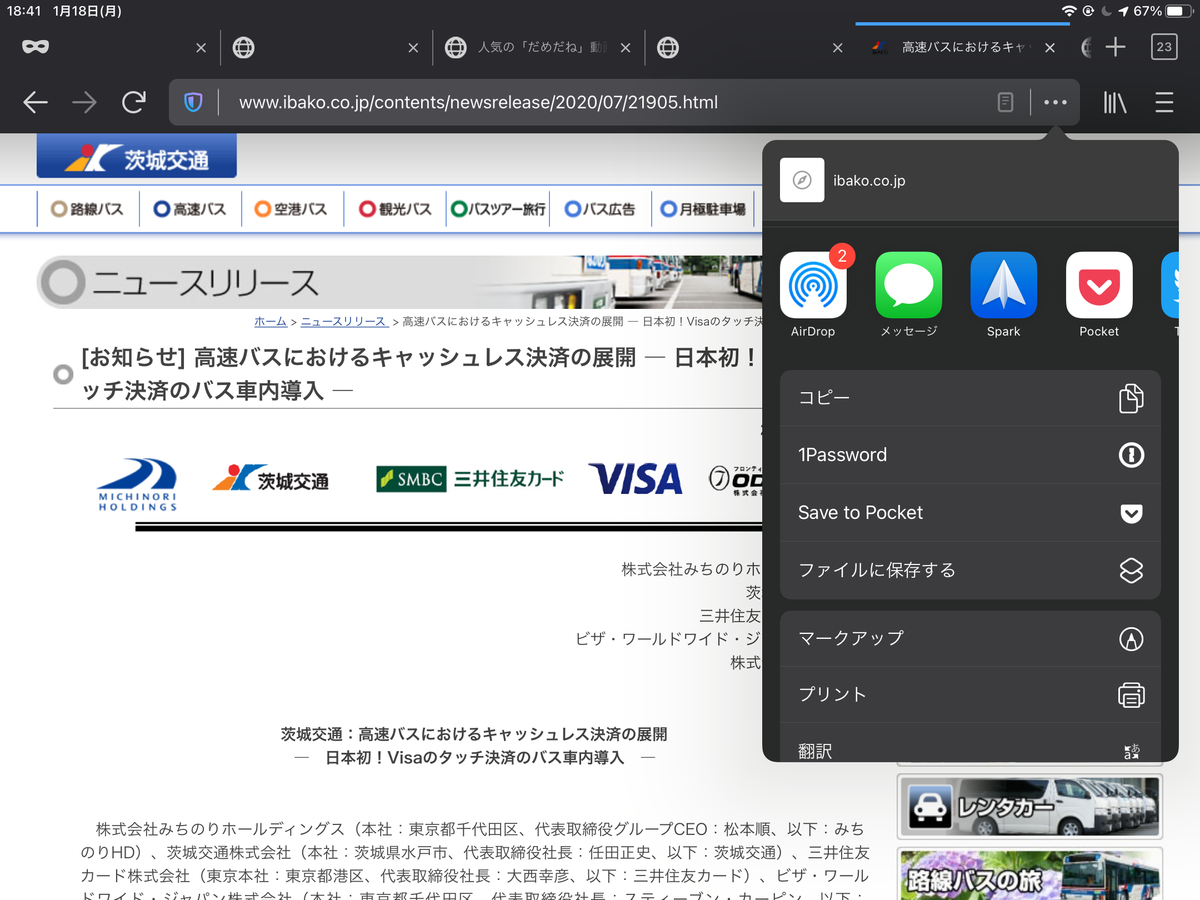Open the browser hamburger menu
The image size is (1200, 900).
point(1164,102)
